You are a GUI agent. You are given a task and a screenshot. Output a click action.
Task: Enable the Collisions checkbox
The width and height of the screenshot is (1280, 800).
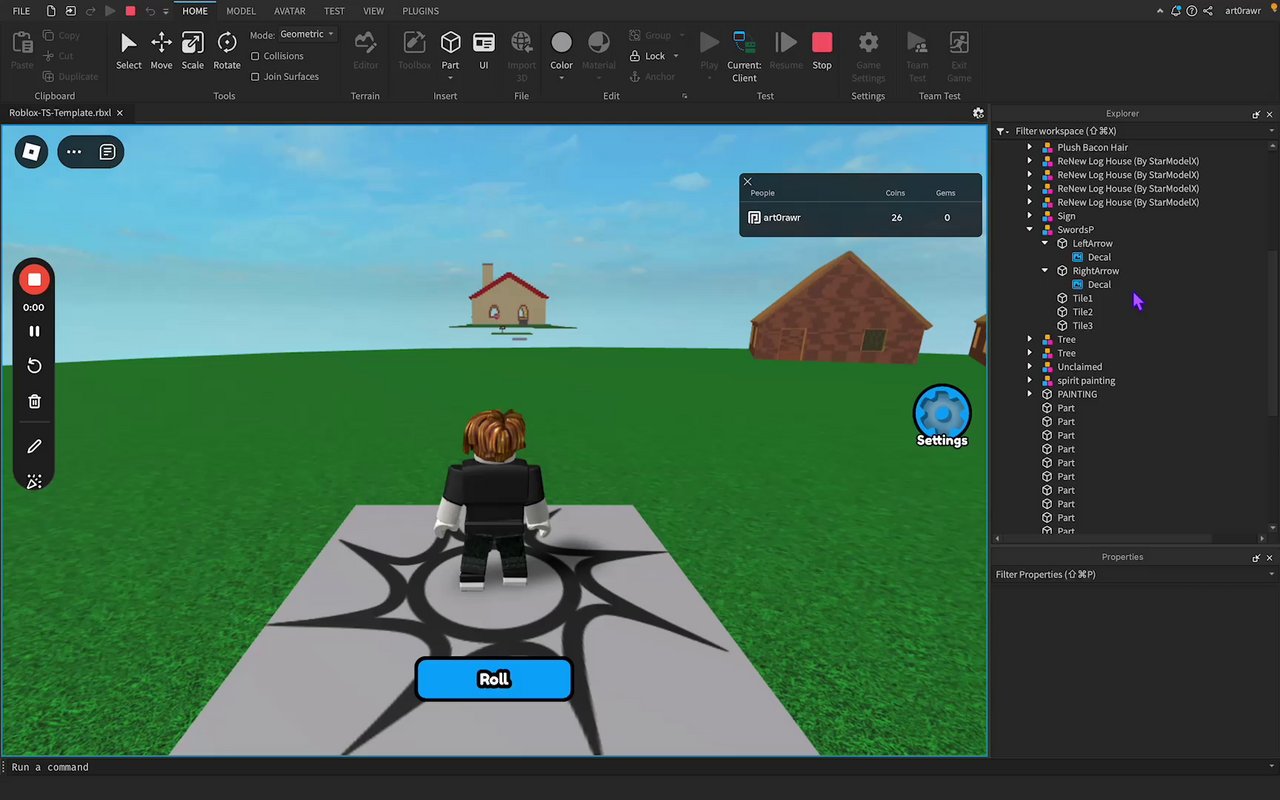[255, 56]
